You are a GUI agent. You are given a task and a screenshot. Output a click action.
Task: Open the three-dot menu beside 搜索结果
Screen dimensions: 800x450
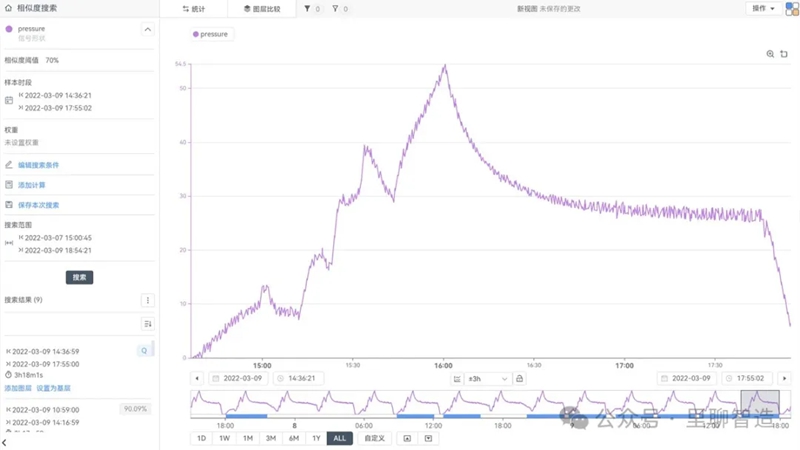coord(148,300)
